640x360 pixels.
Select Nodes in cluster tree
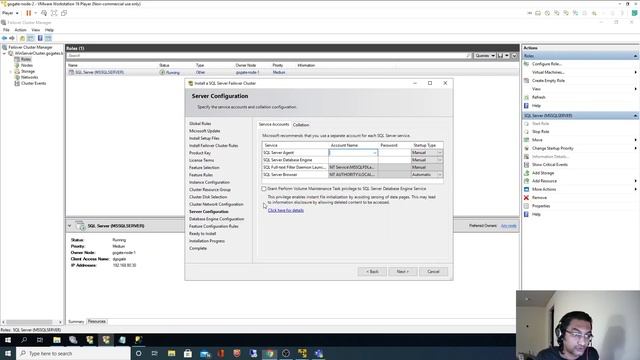(27, 65)
